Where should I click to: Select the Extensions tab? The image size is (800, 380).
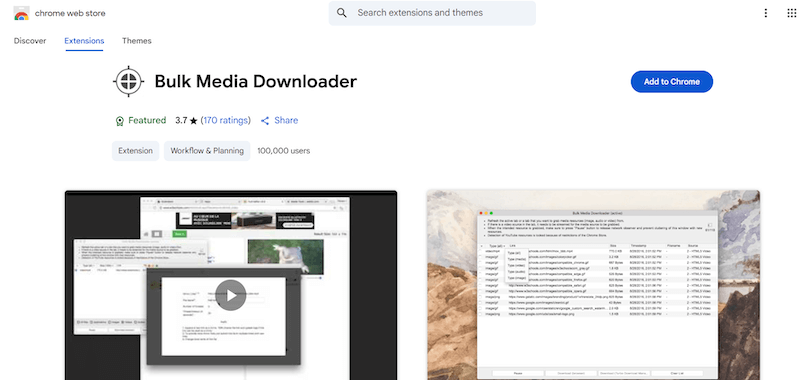pyautogui.click(x=84, y=41)
